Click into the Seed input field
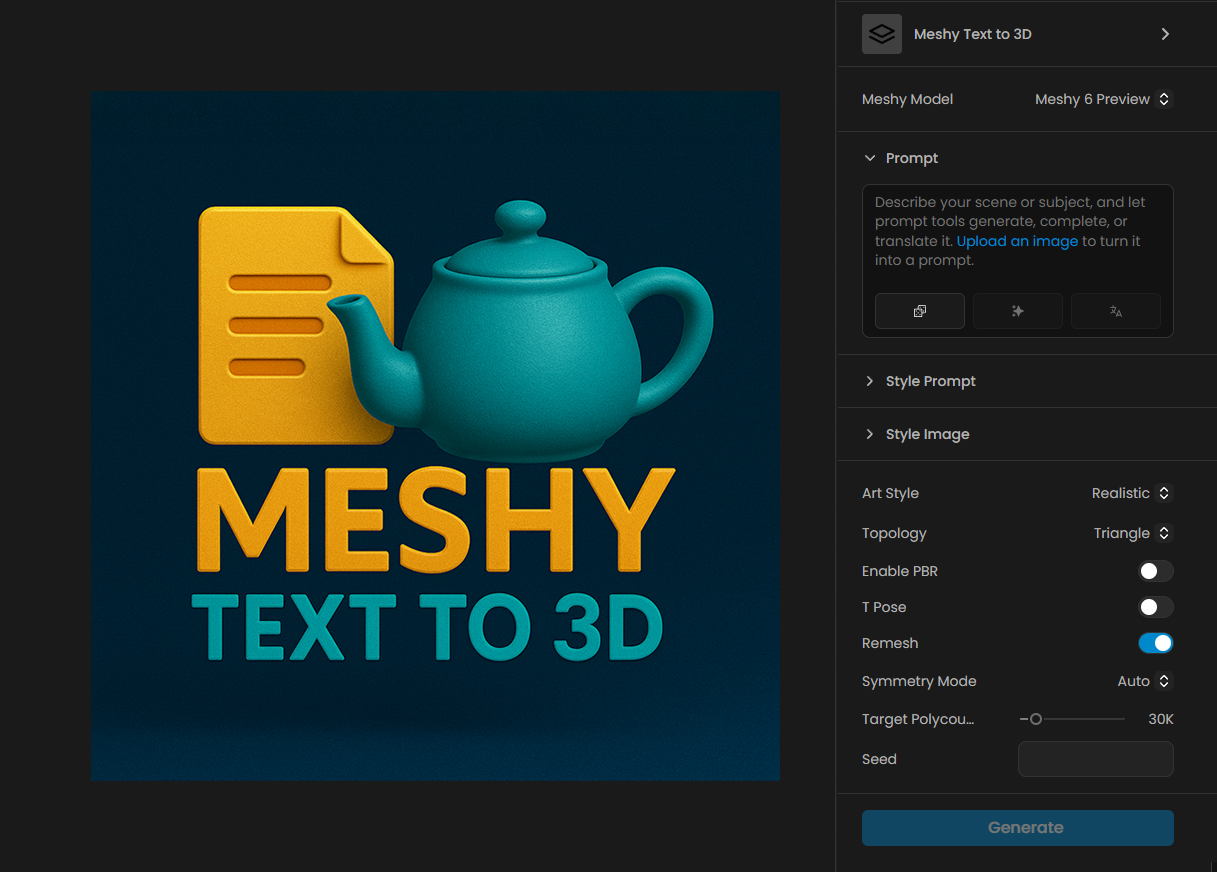Viewport: 1217px width, 872px height. pos(1095,759)
